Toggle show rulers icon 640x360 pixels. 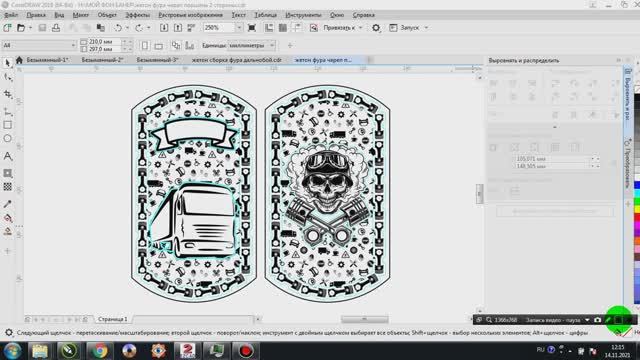tap(269, 28)
